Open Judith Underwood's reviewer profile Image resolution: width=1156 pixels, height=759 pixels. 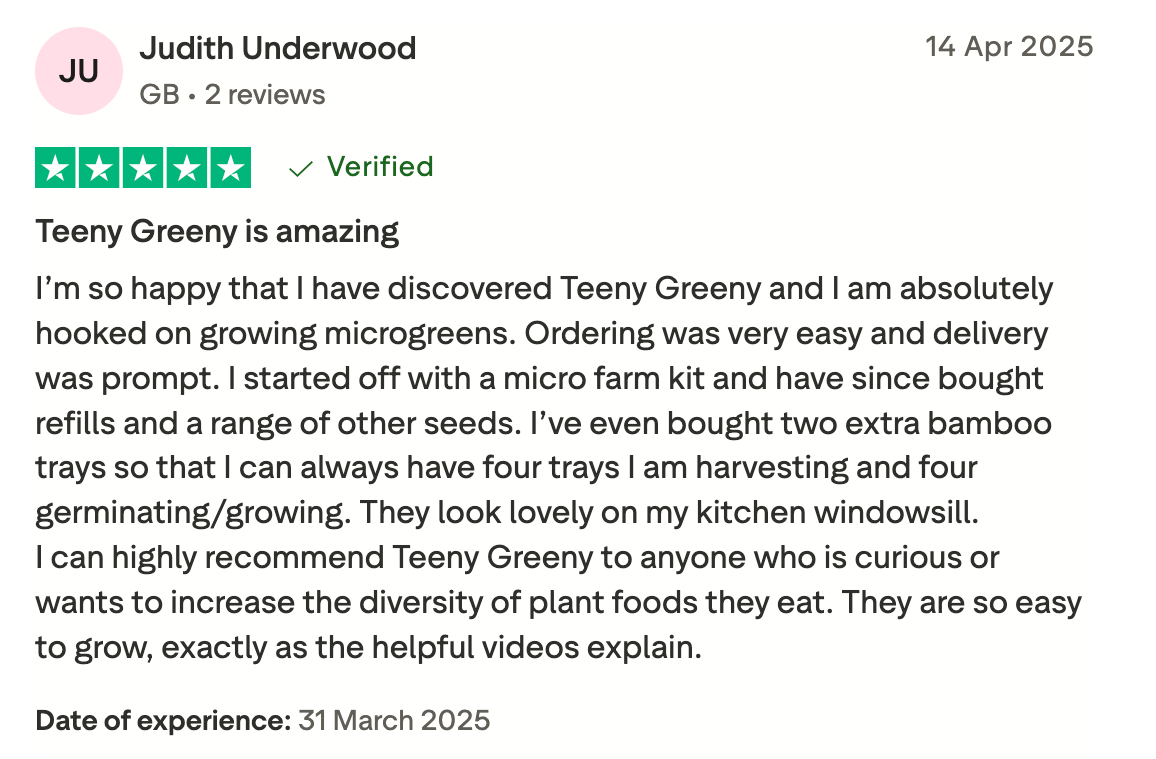tap(277, 48)
